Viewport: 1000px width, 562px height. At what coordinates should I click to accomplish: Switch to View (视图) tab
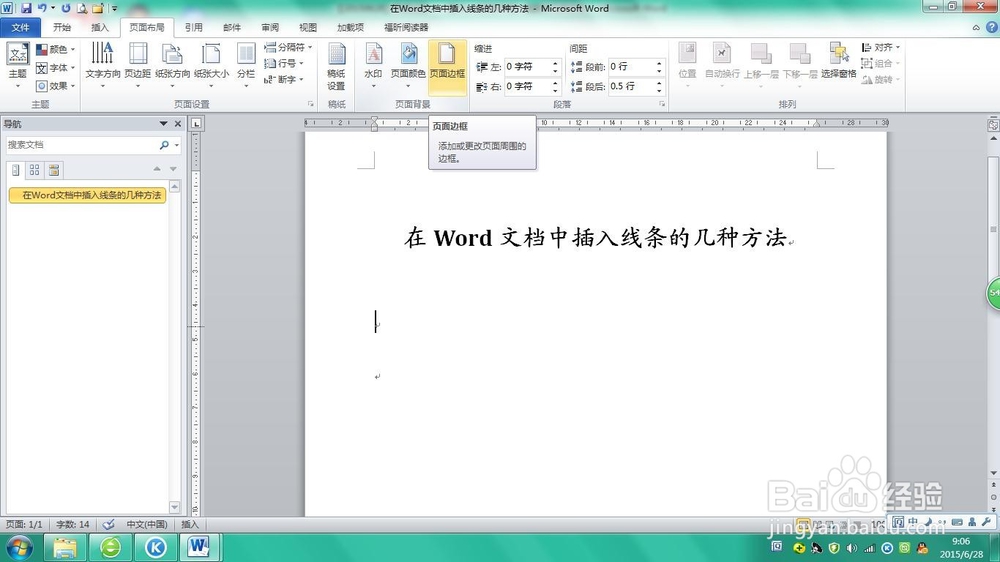coord(308,27)
